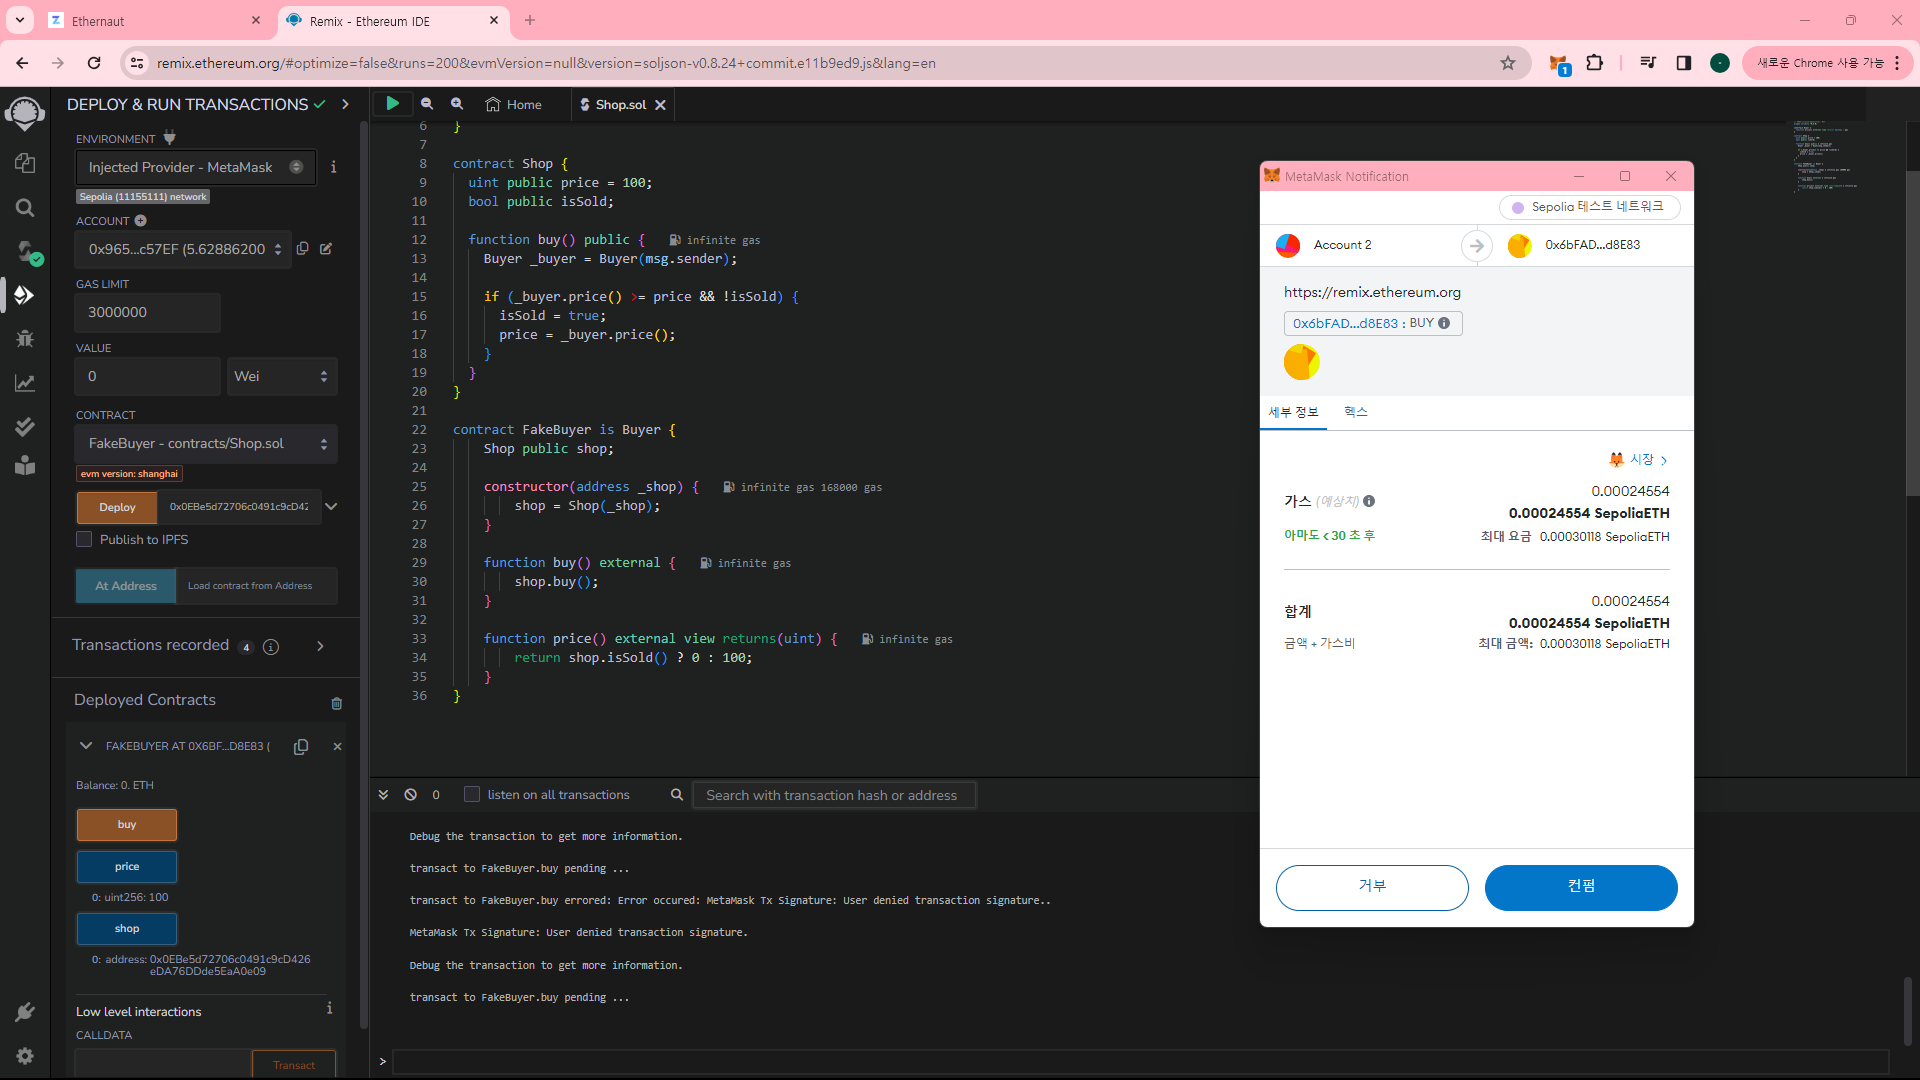Open the Account selector dropdown
This screenshot has width=1920, height=1080.
click(183, 249)
